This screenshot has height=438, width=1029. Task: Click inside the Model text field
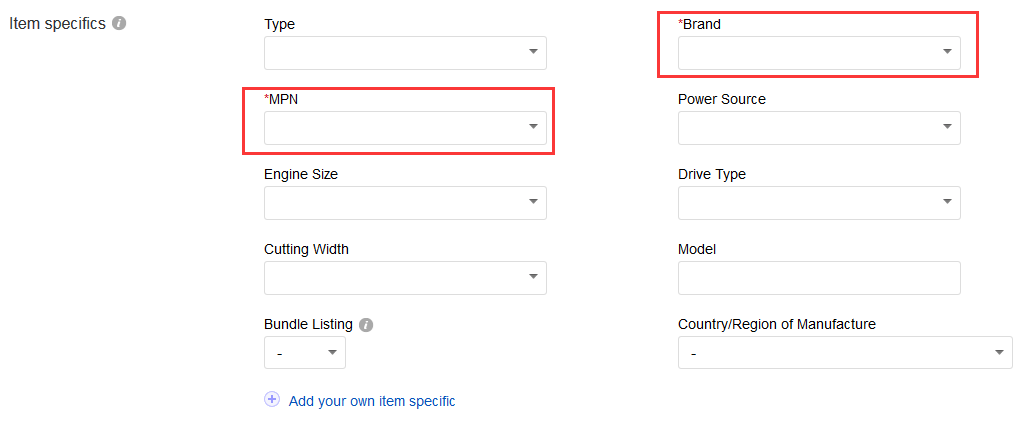[819, 278]
